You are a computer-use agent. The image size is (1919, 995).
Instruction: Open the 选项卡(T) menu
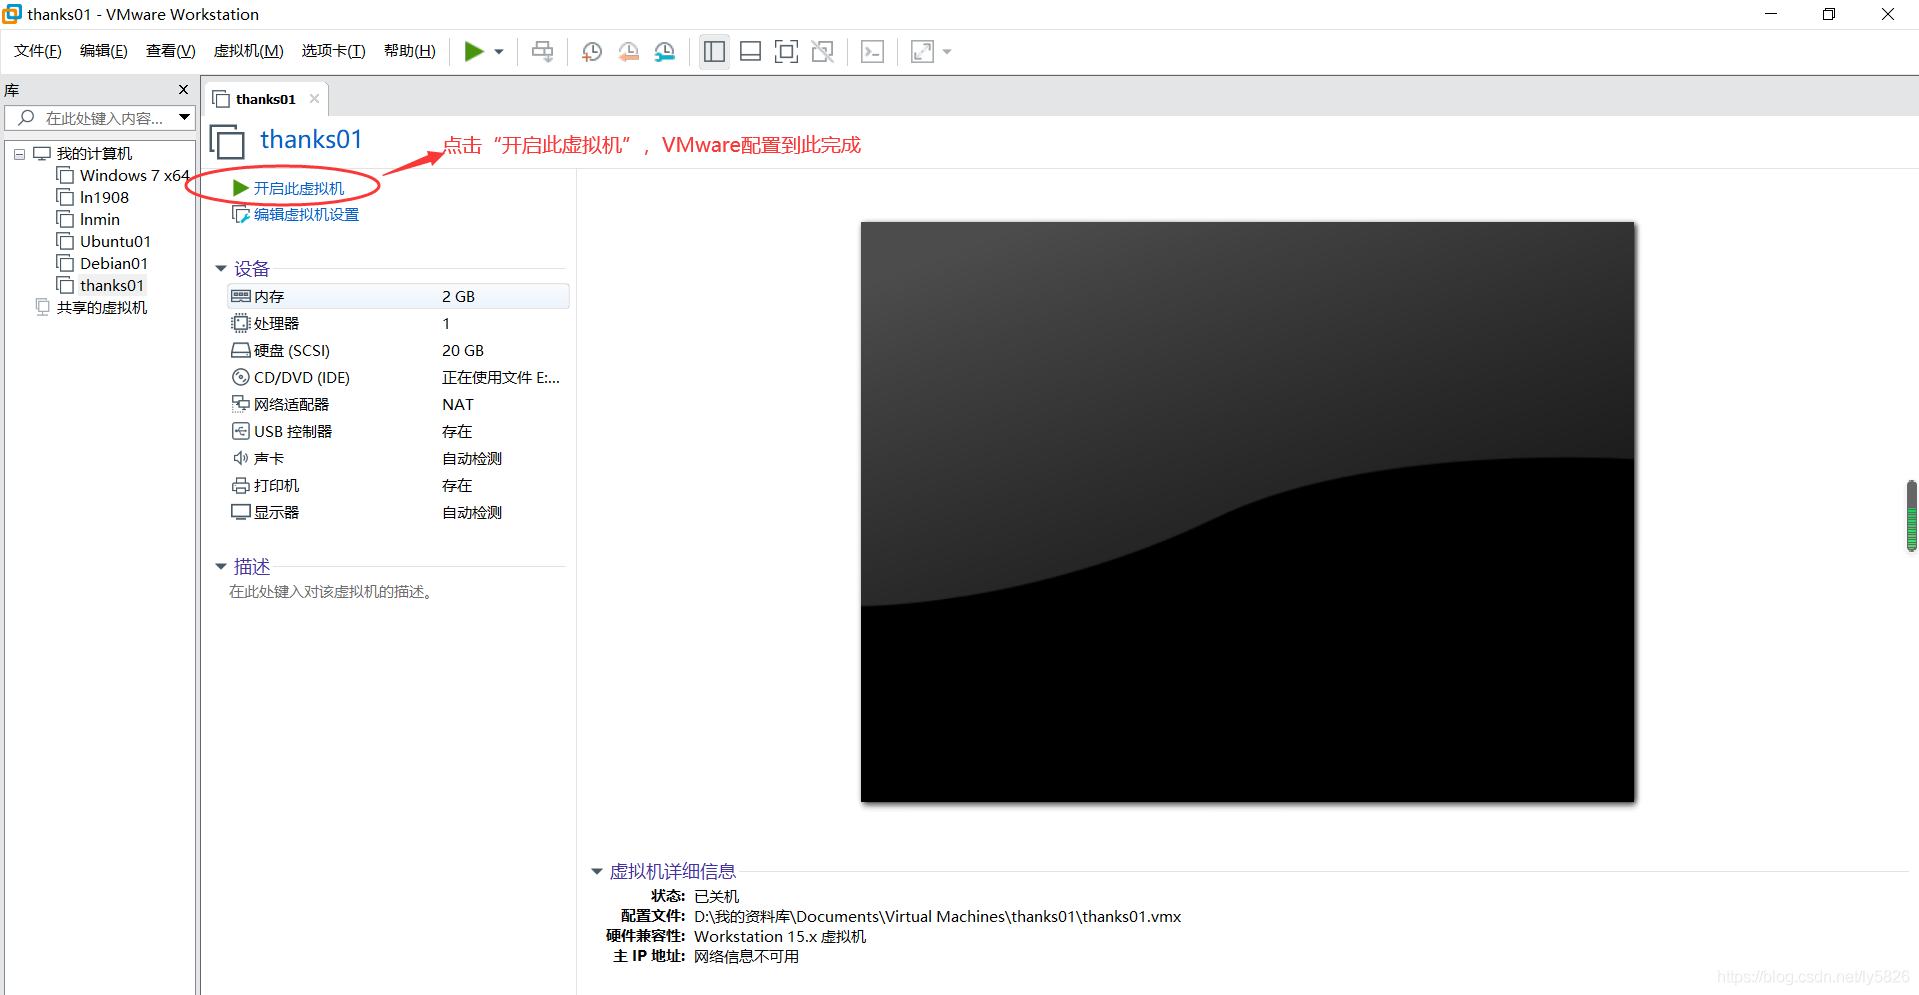(334, 51)
